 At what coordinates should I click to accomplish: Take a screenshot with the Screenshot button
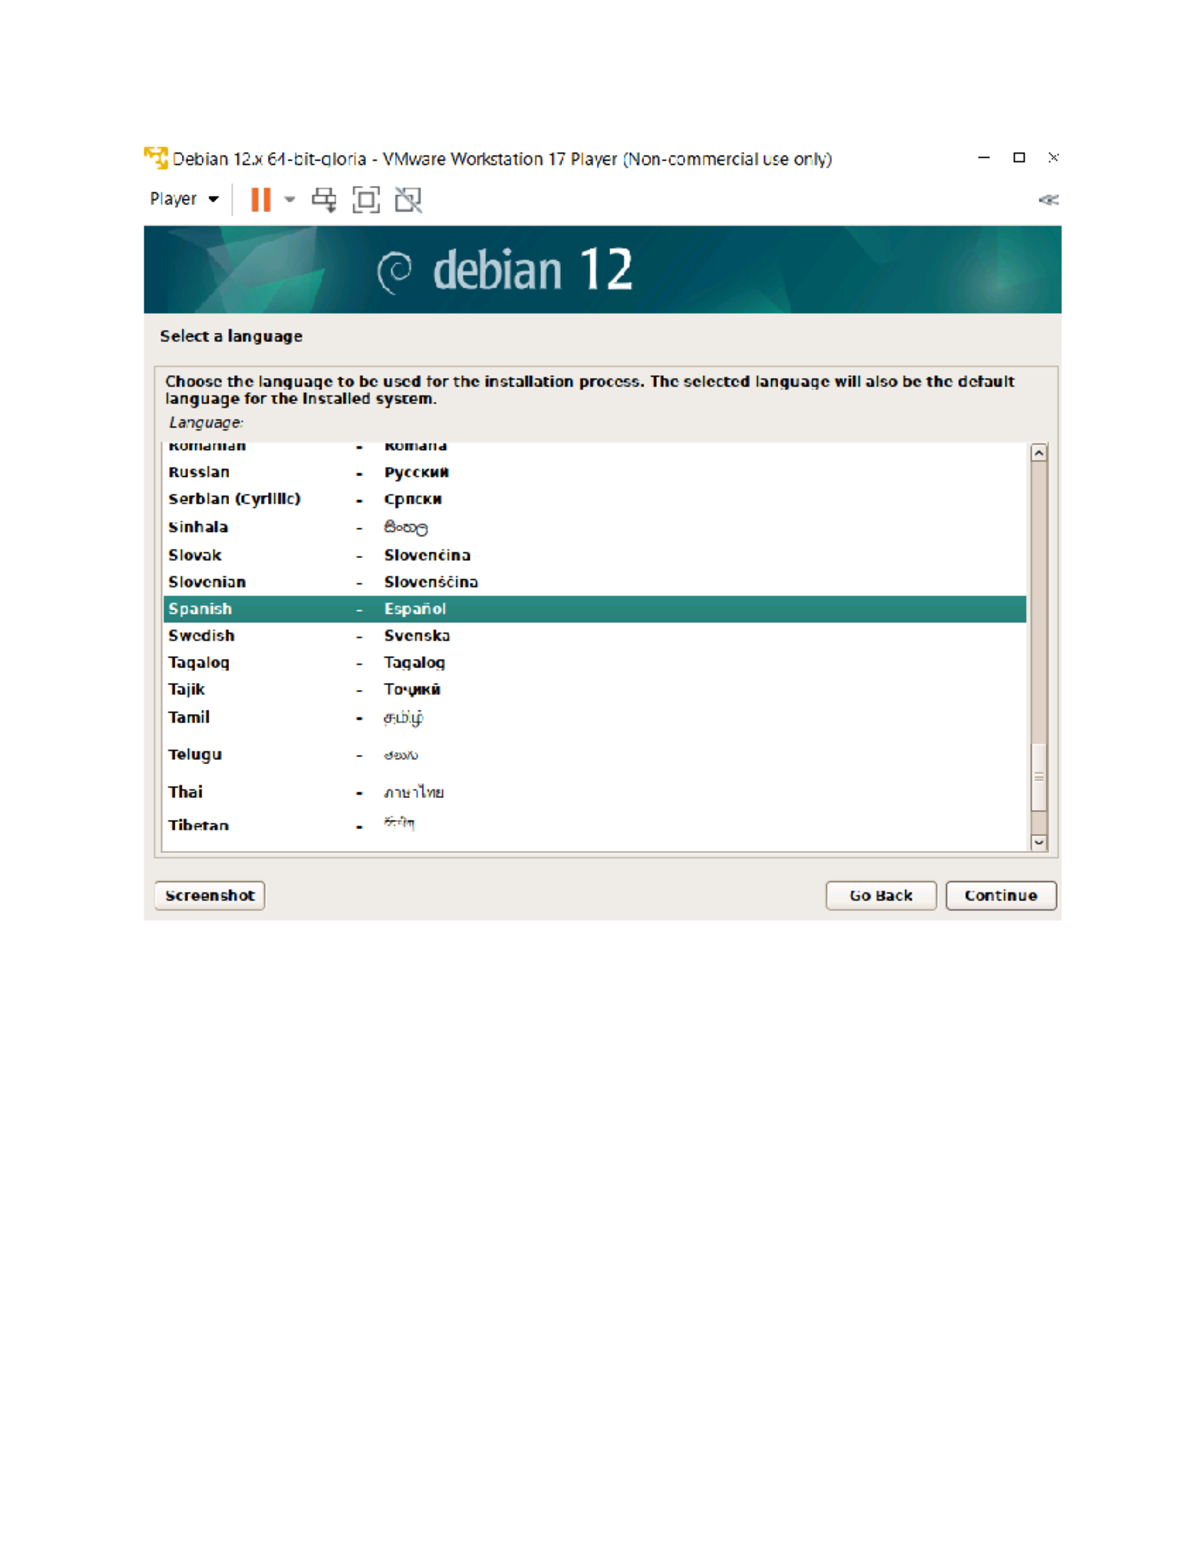tap(208, 895)
